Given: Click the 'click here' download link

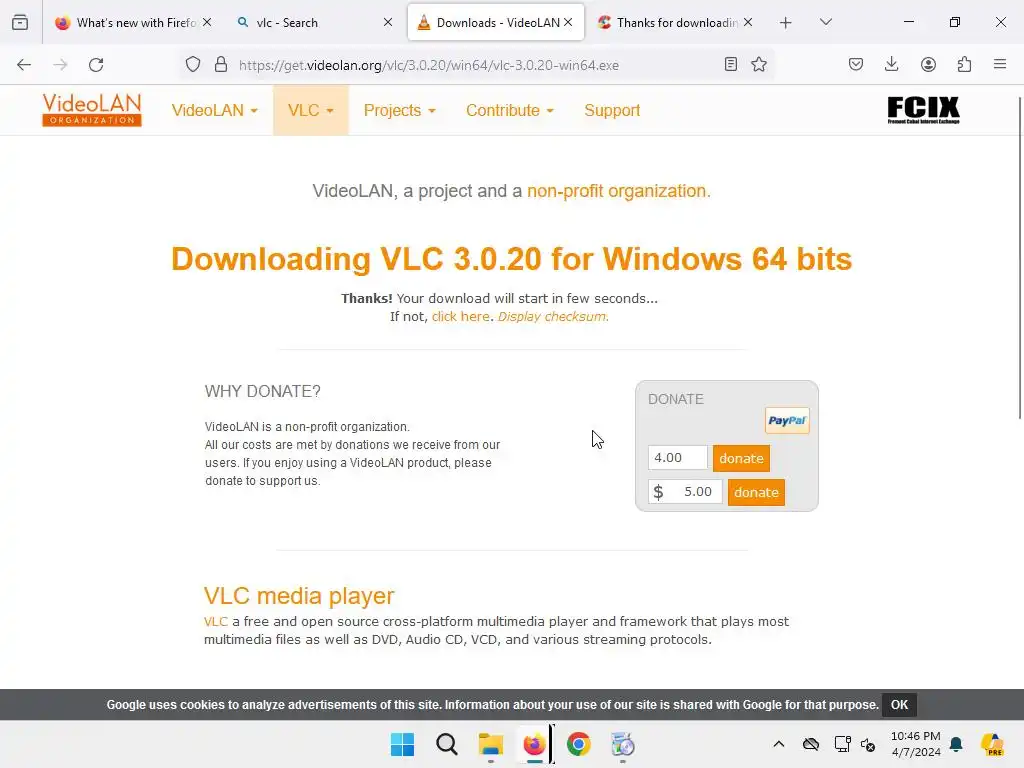Looking at the screenshot, I should 460,317.
